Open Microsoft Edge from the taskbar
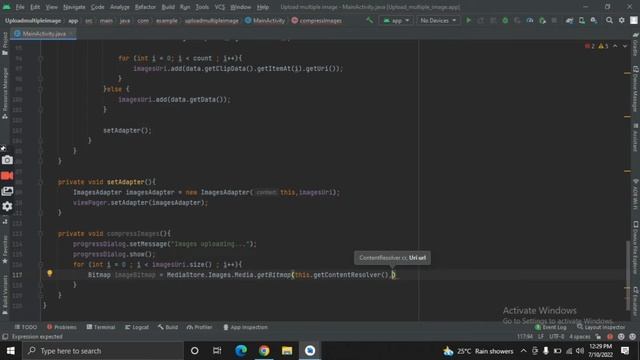 tap(241, 351)
